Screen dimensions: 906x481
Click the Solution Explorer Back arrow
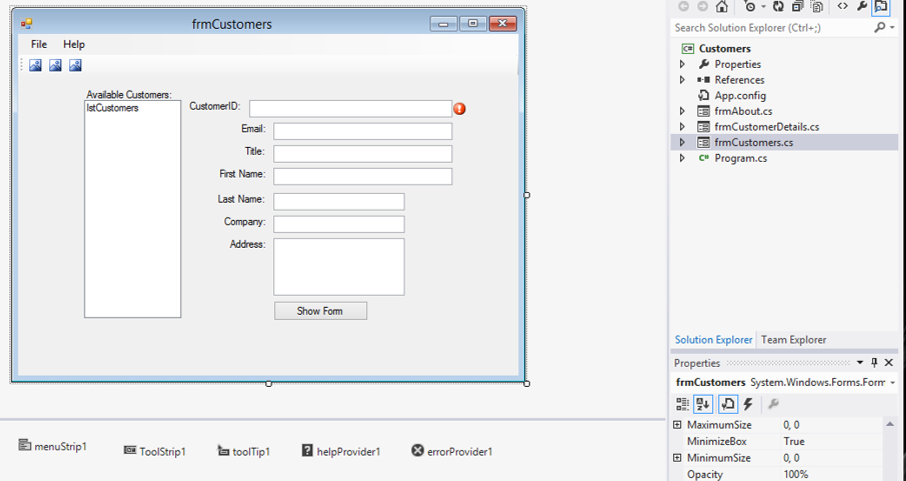(x=684, y=6)
